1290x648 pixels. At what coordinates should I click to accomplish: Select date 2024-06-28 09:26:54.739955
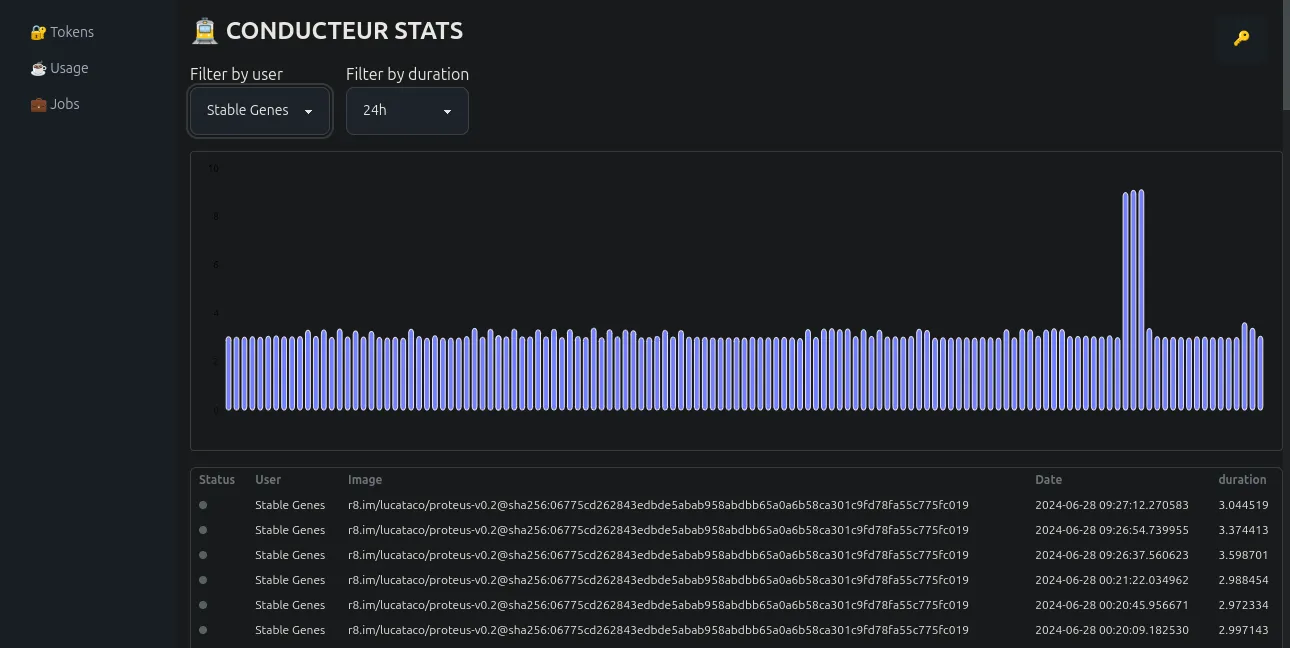tap(1112, 530)
